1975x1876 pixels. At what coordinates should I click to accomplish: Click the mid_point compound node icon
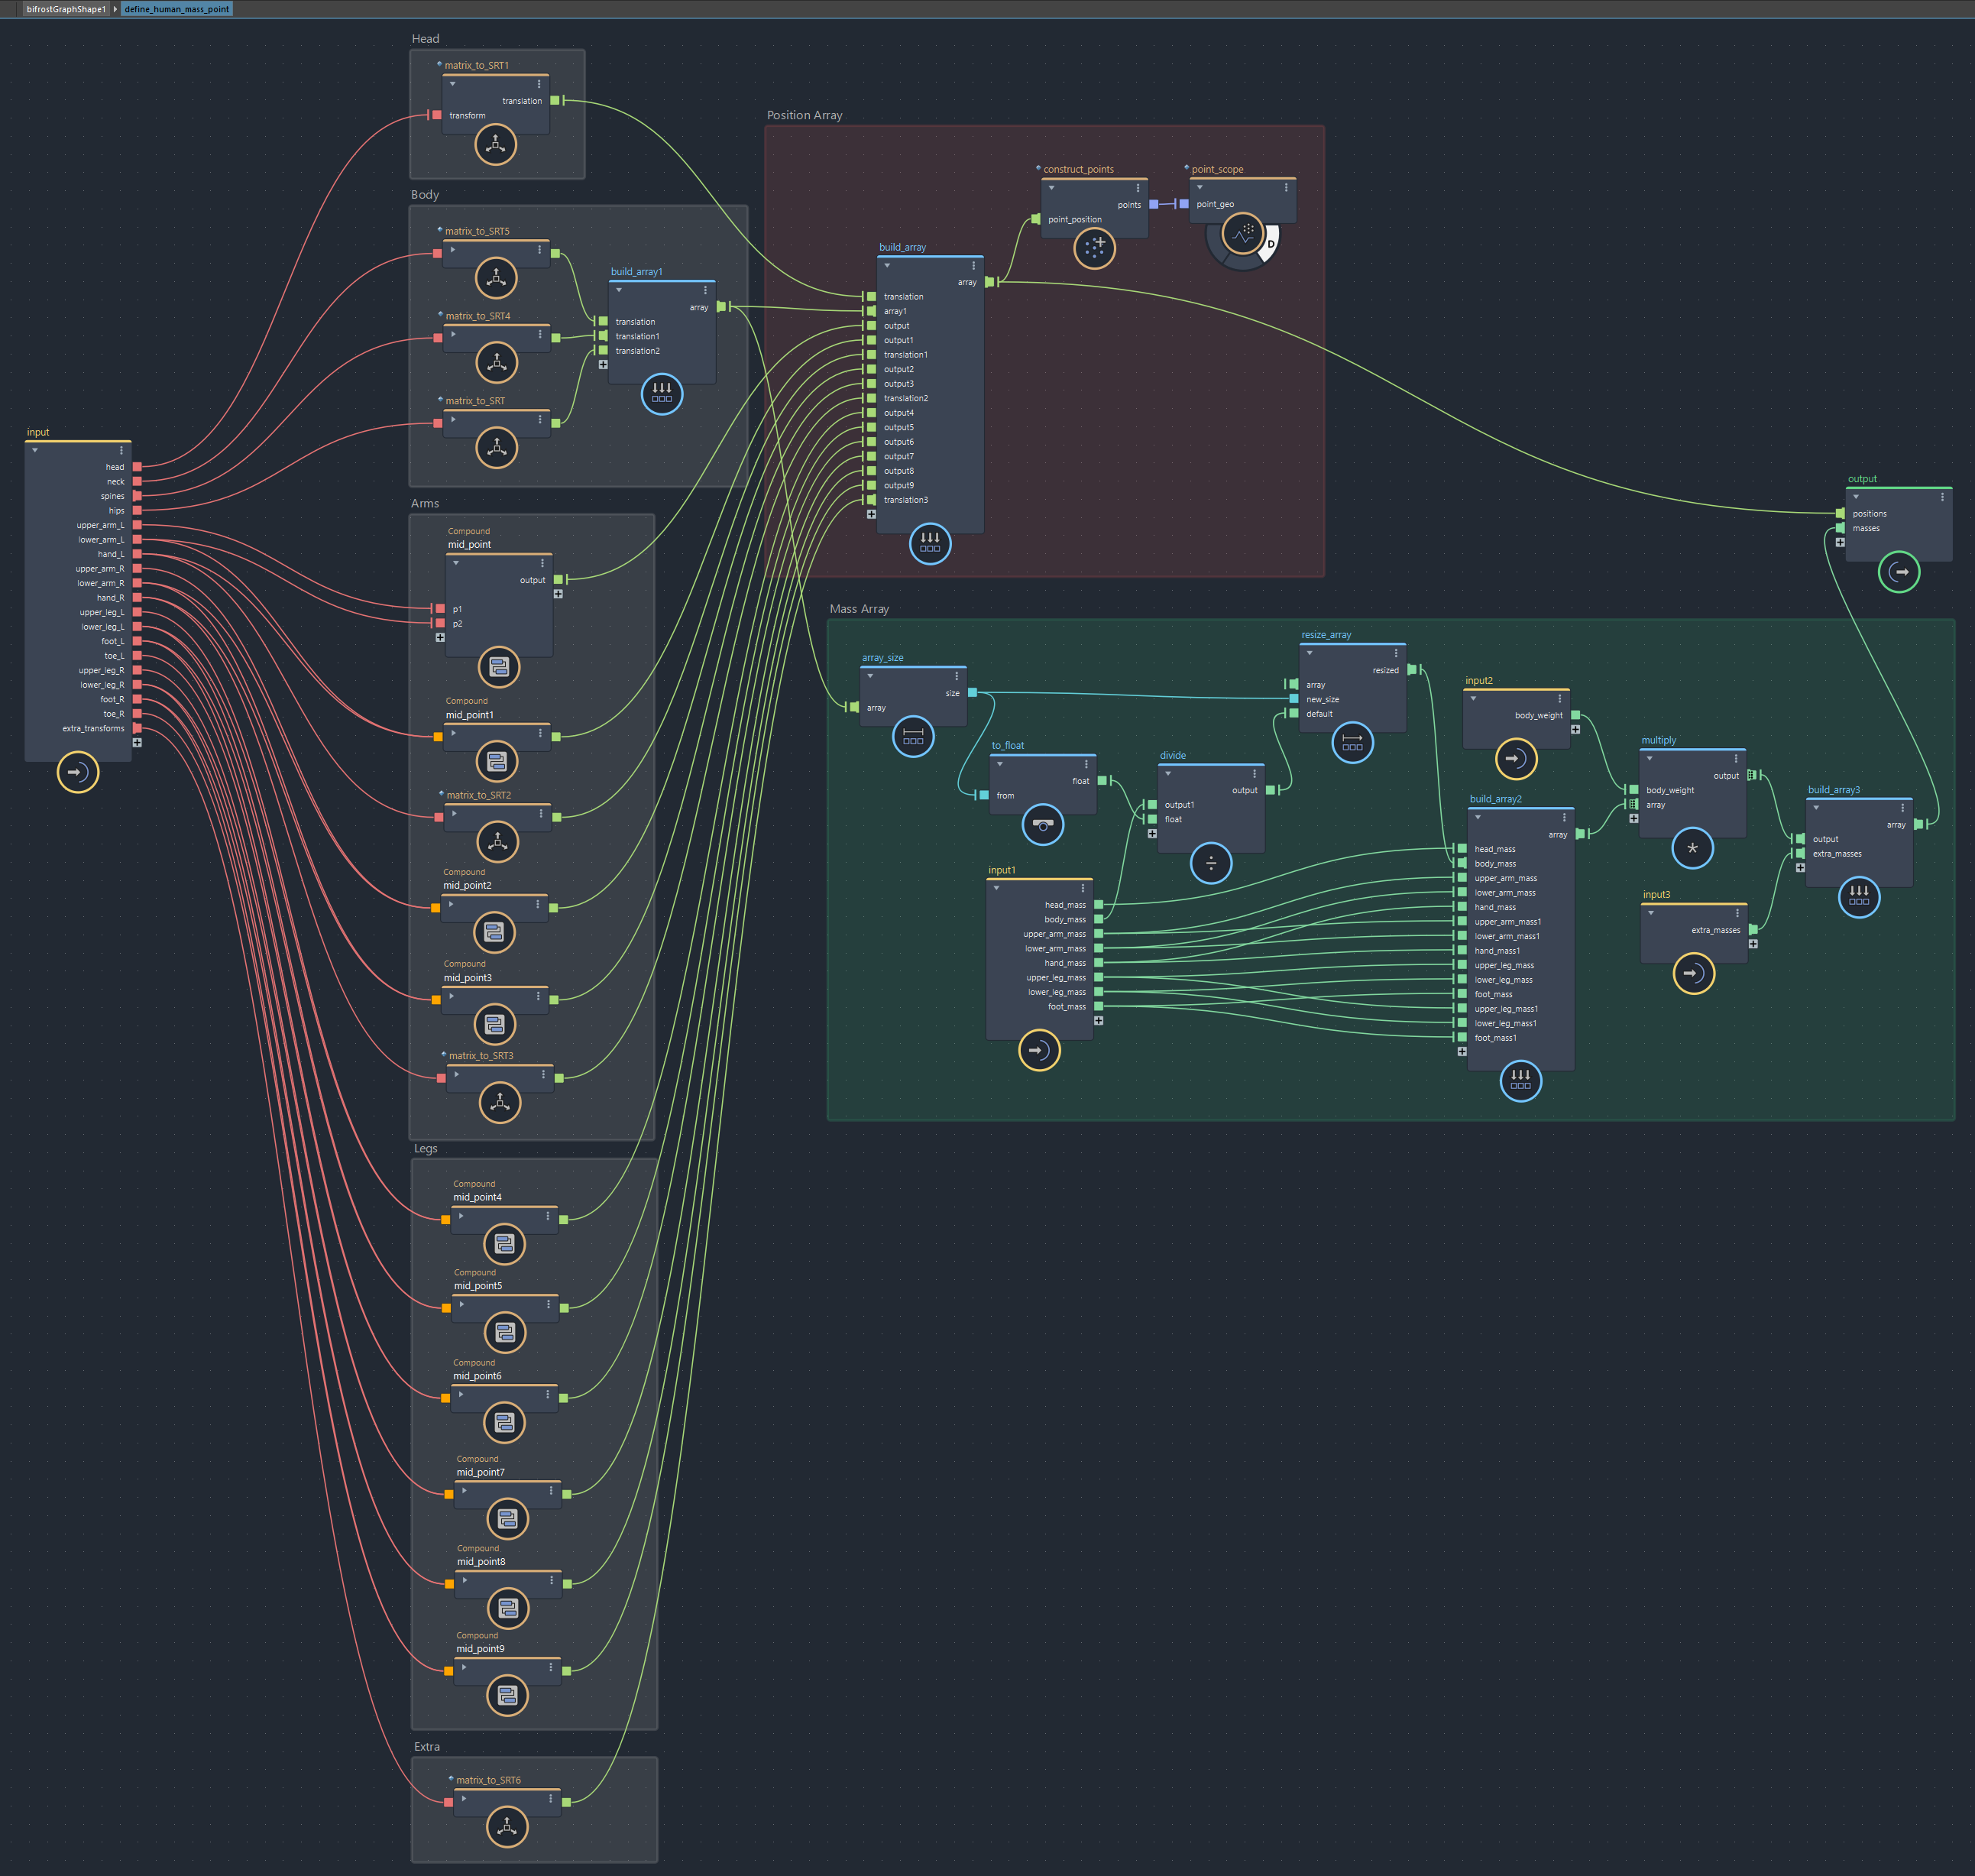499,667
